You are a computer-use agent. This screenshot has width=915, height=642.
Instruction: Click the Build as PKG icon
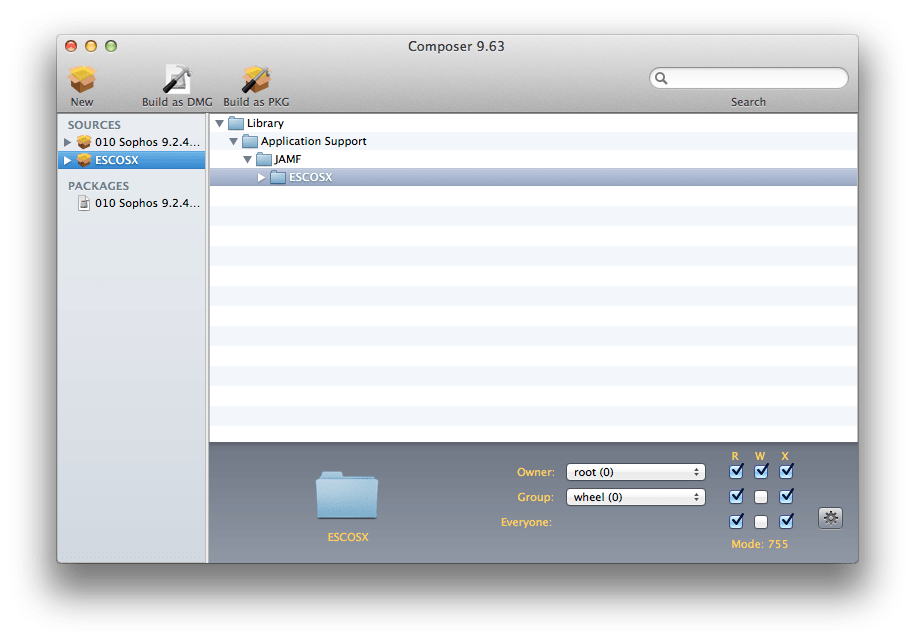click(256, 79)
